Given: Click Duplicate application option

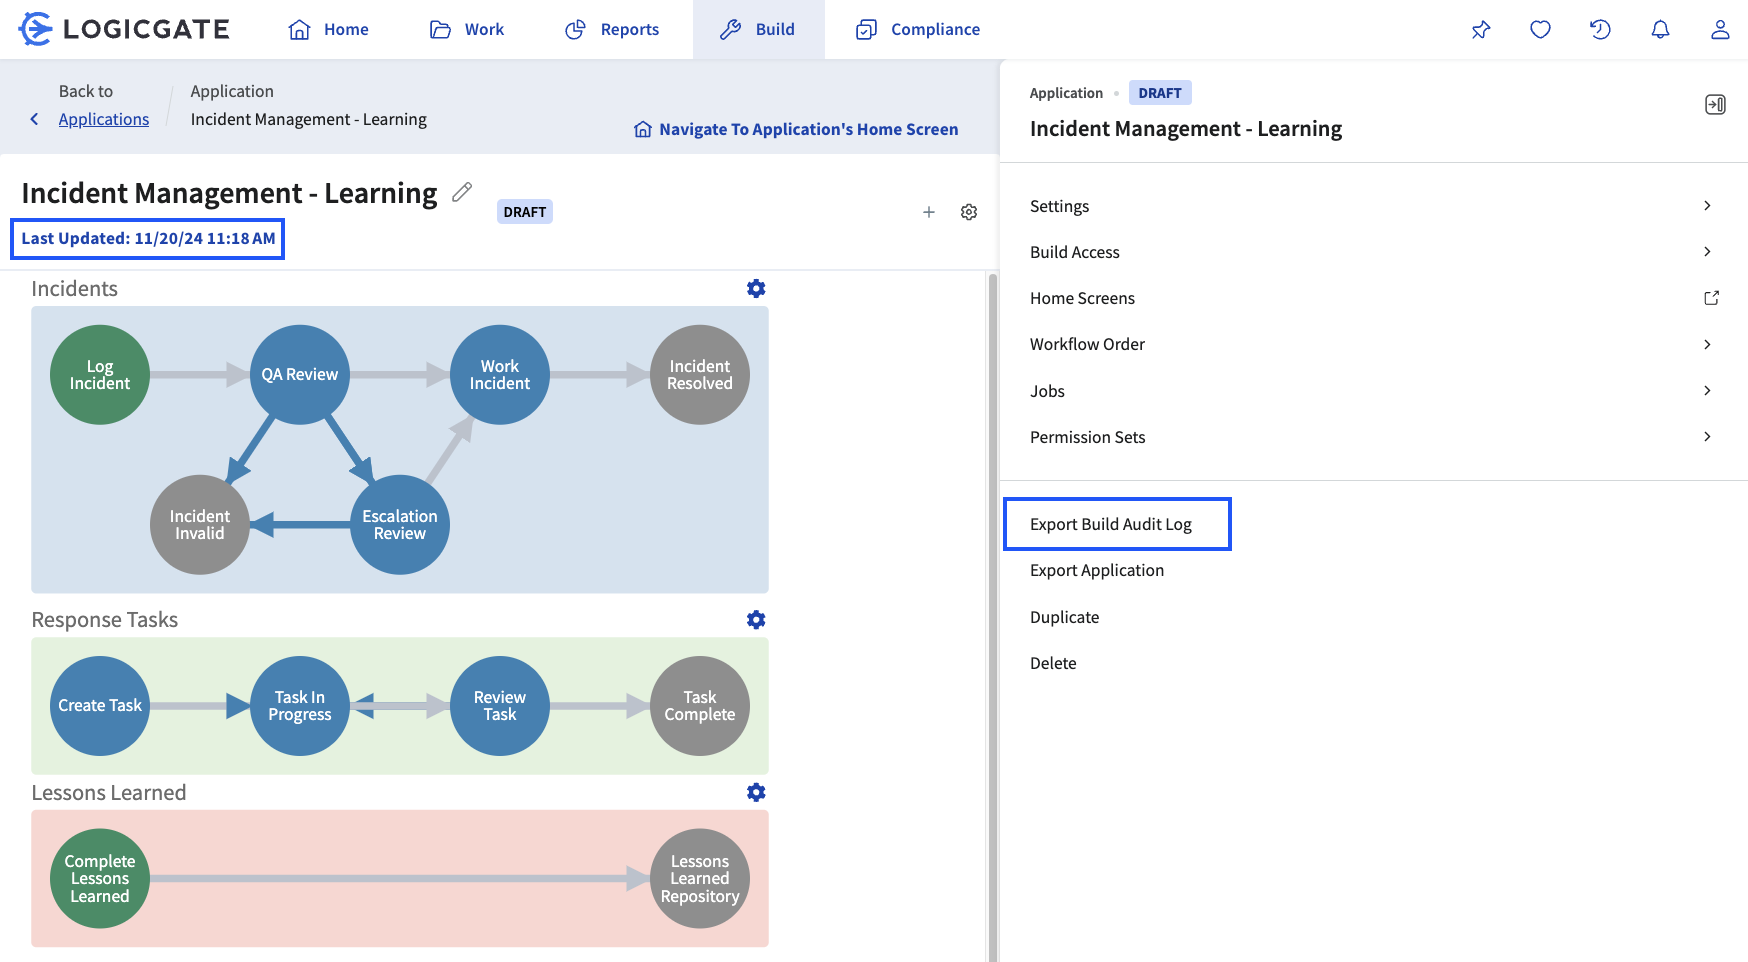Looking at the screenshot, I should point(1064,617).
